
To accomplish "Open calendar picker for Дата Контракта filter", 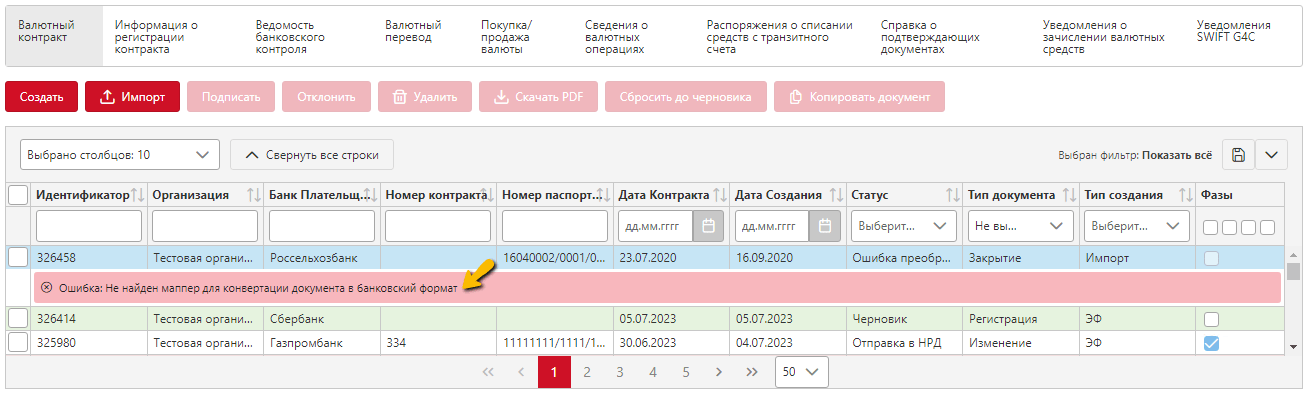I will coord(708,225).
